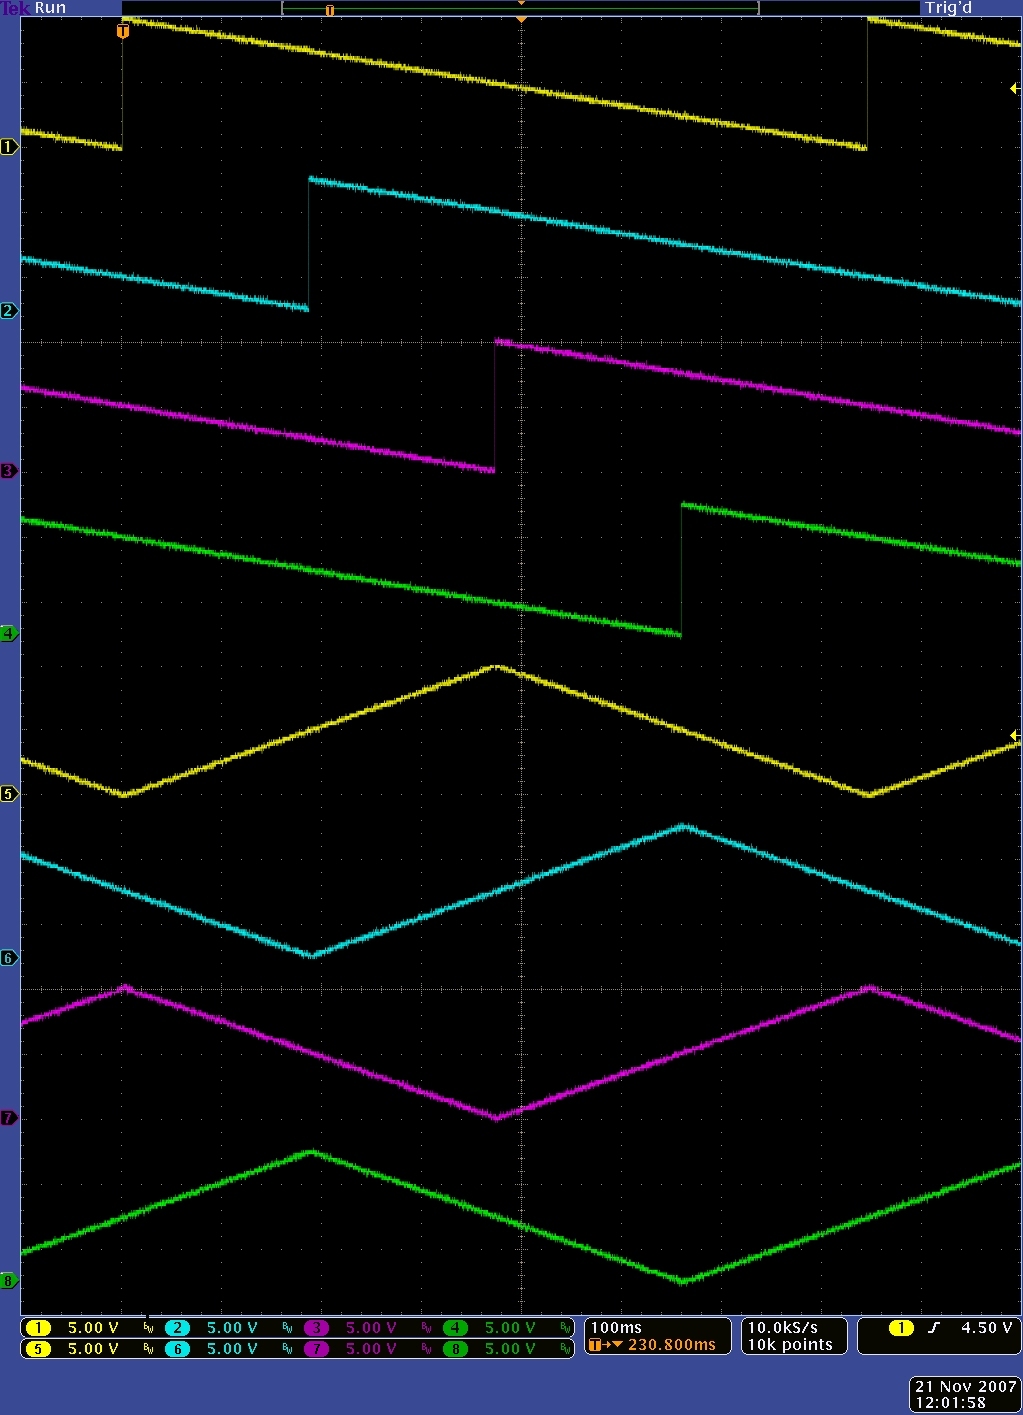The width and height of the screenshot is (1023, 1415).
Task: Click the channel 5 ground marker
Action: point(9,794)
